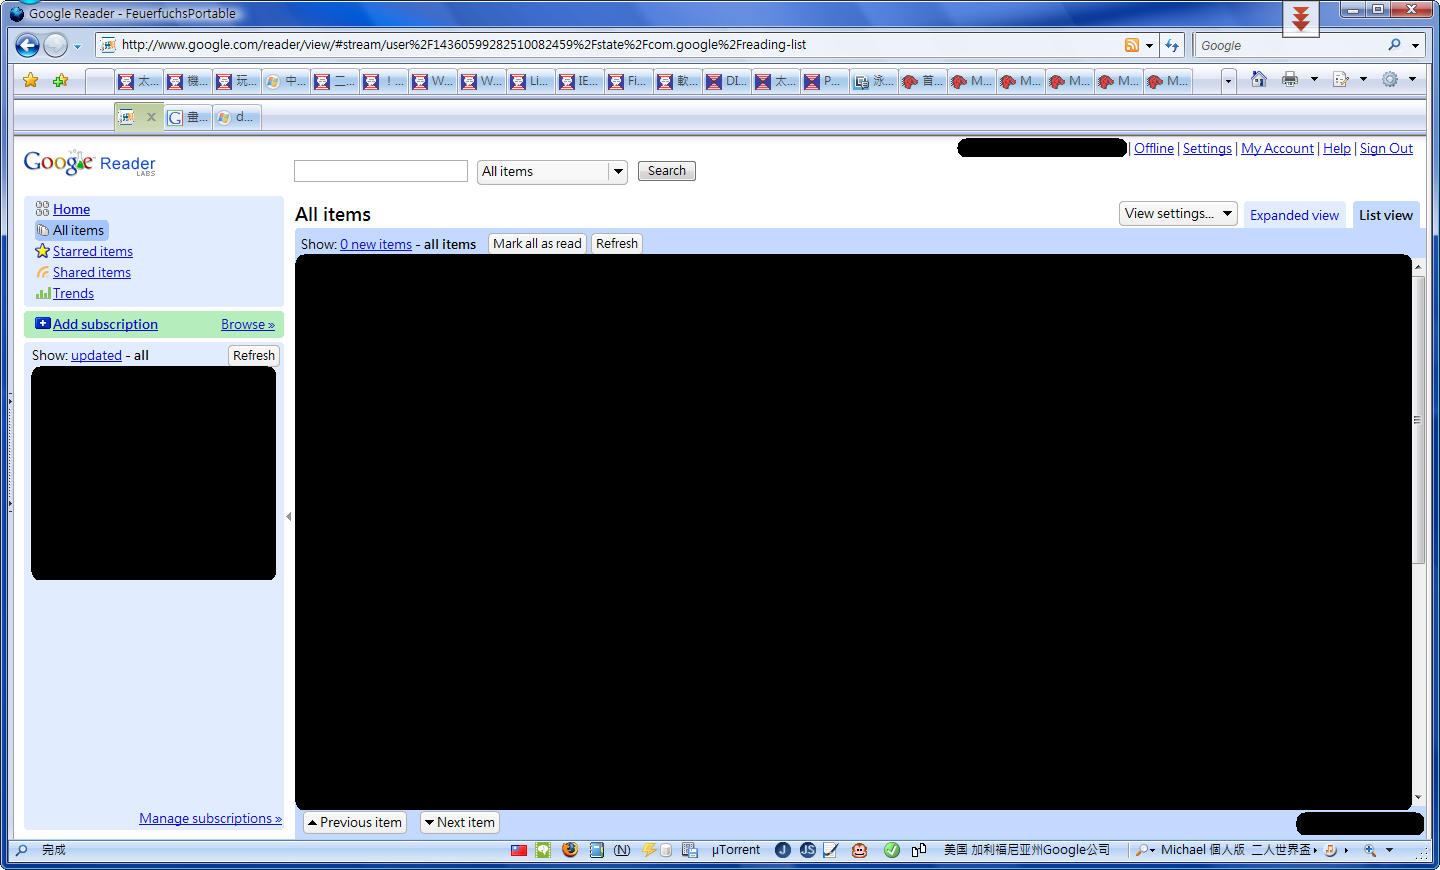
Task: Click the Trends bar chart icon
Action: pos(42,293)
